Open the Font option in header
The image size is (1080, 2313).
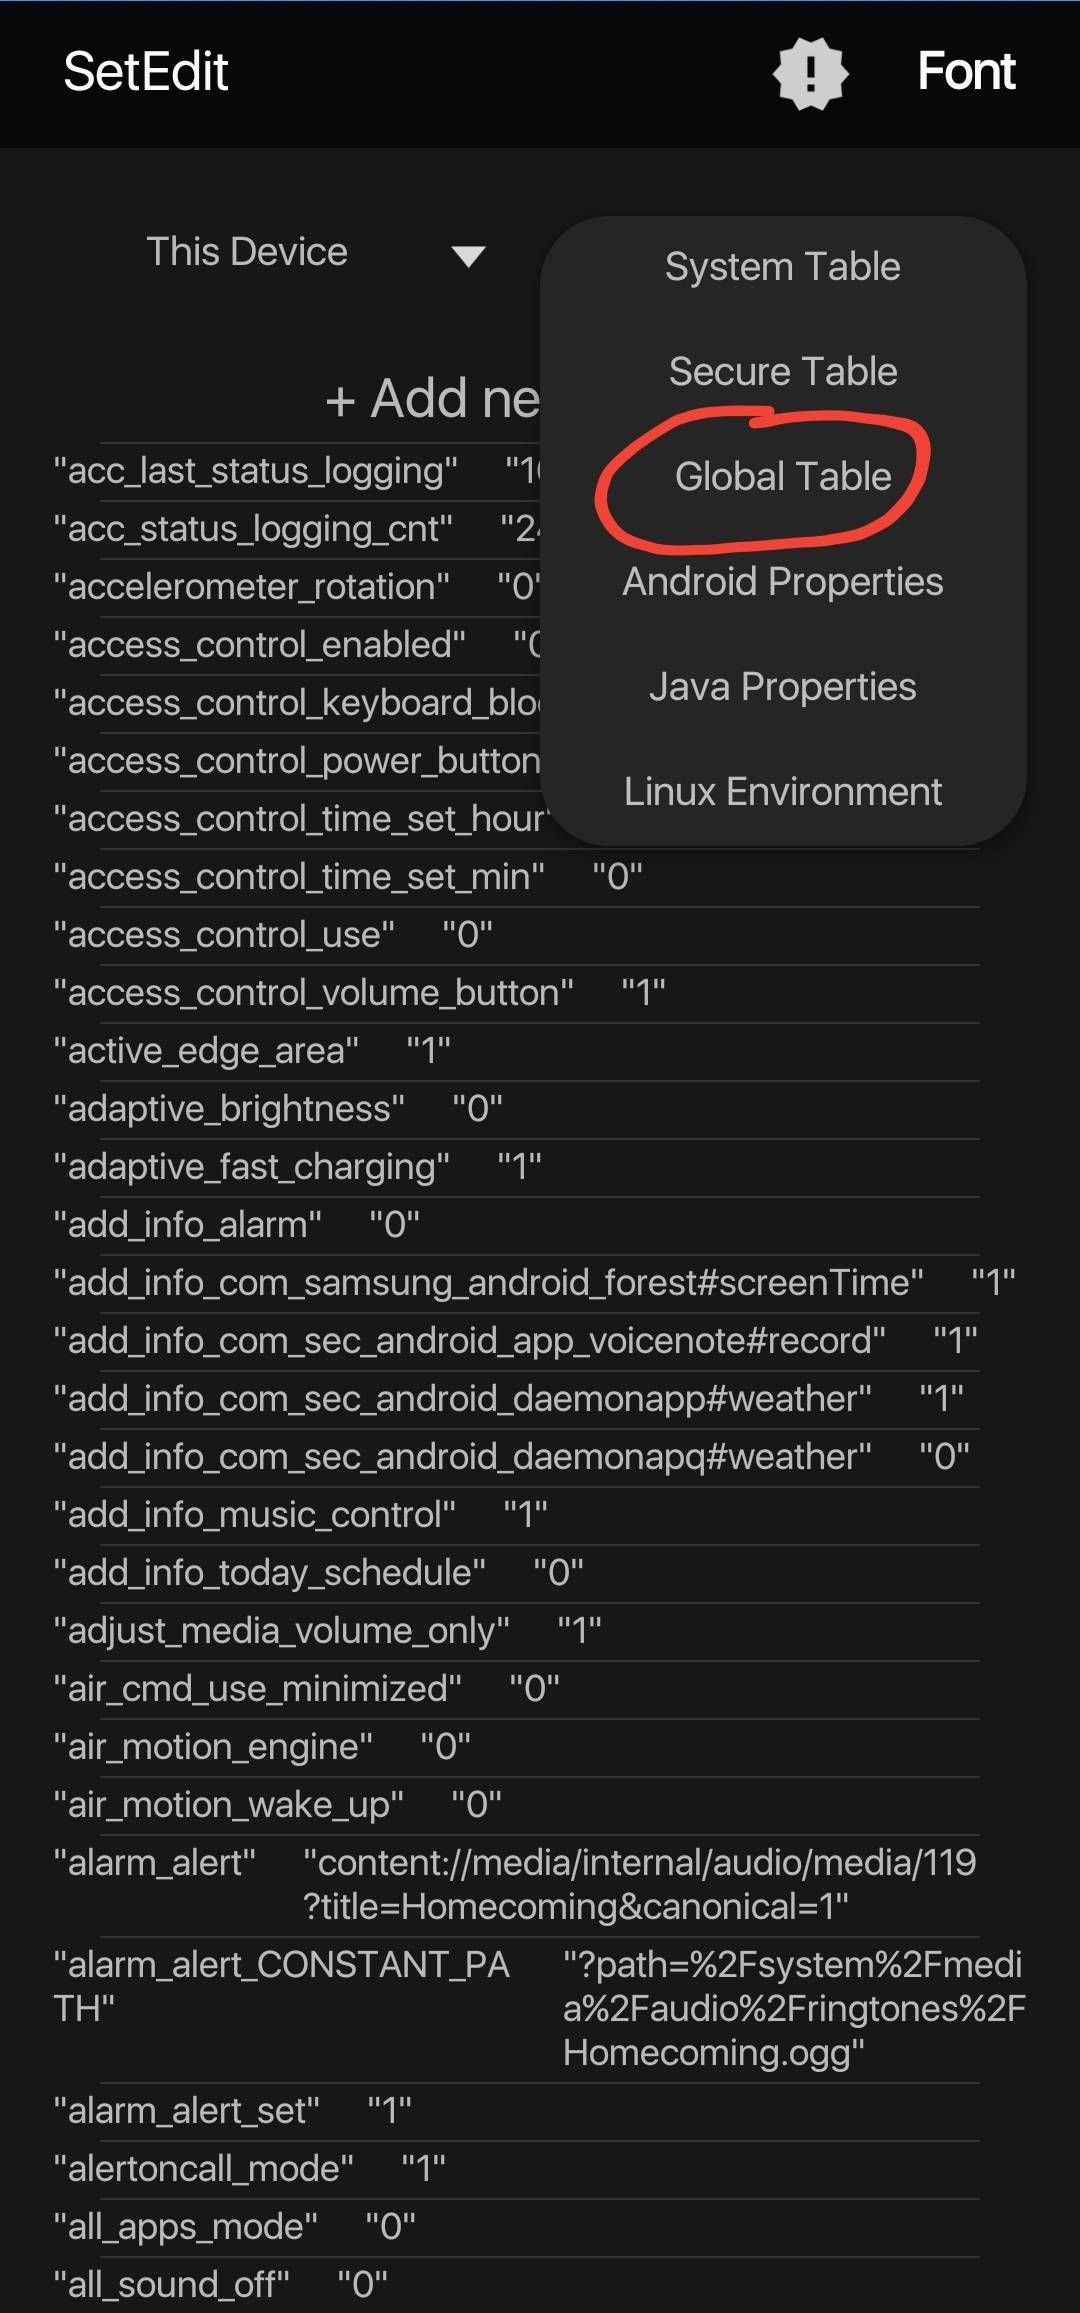coord(966,72)
